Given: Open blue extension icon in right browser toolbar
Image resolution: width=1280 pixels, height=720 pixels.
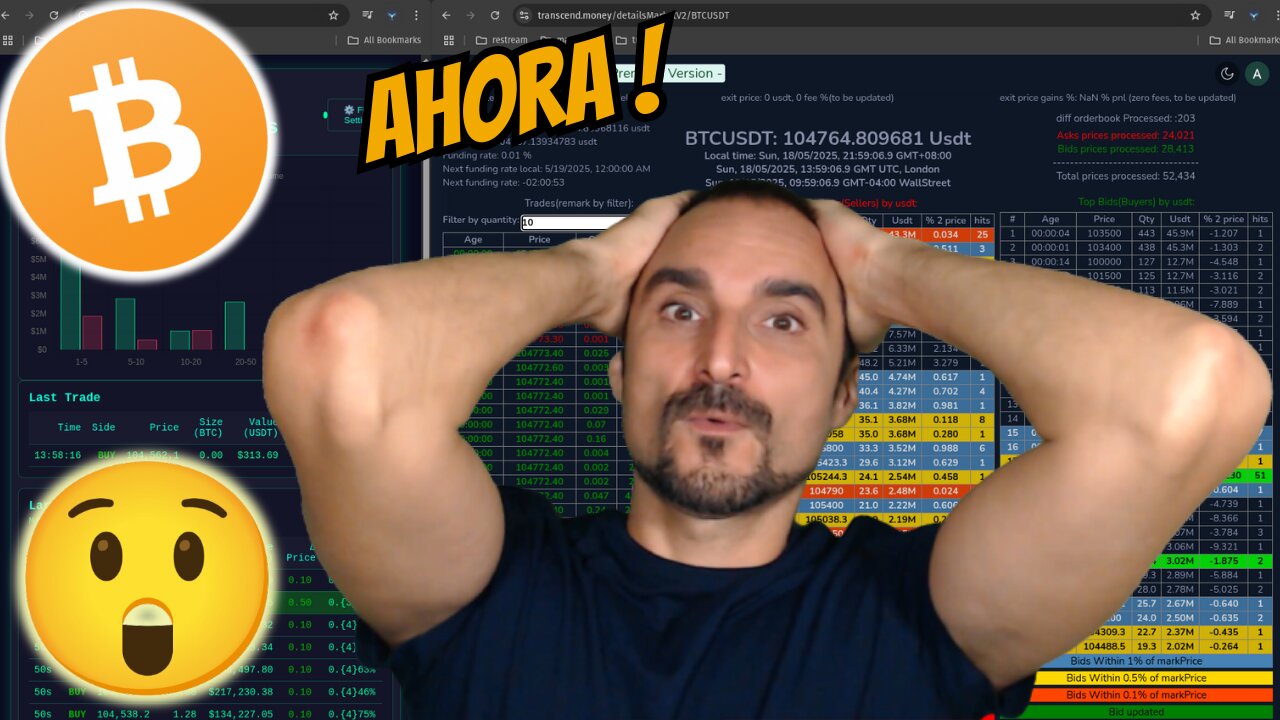Looking at the screenshot, I should click(1253, 16).
